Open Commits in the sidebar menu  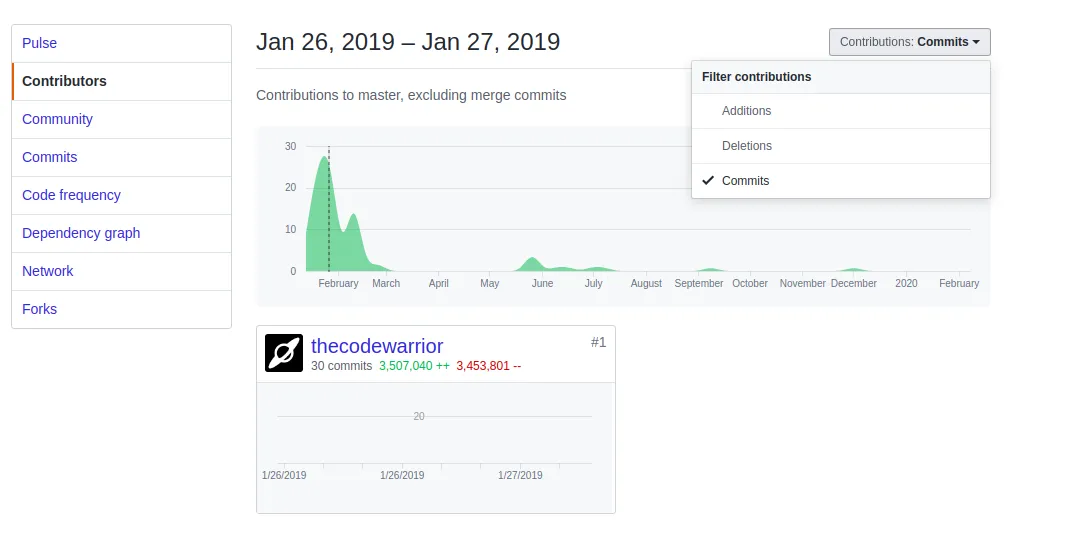click(x=50, y=157)
